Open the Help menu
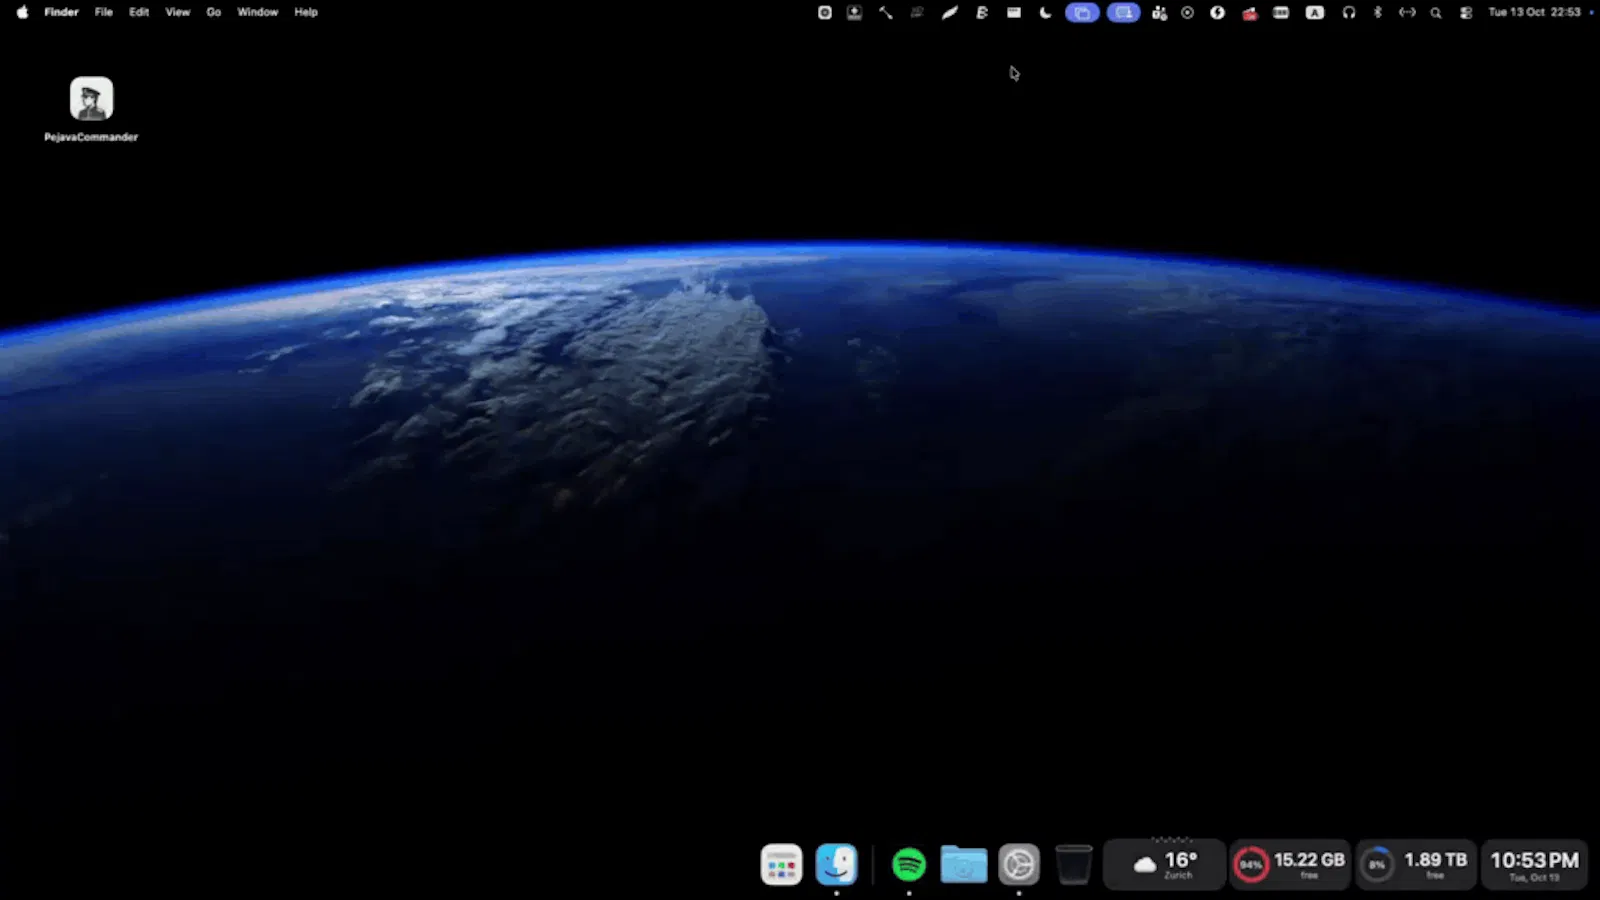This screenshot has width=1600, height=900. (306, 12)
